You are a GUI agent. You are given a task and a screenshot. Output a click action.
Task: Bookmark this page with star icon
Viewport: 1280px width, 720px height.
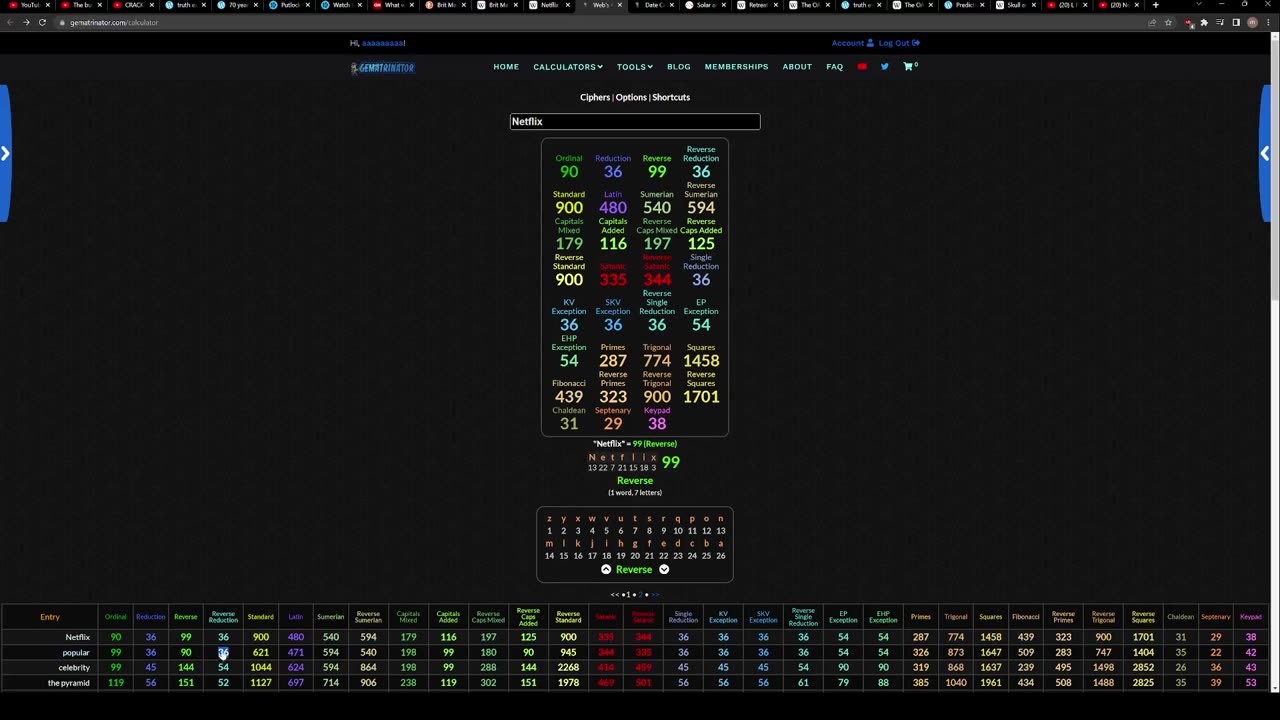(x=1168, y=22)
